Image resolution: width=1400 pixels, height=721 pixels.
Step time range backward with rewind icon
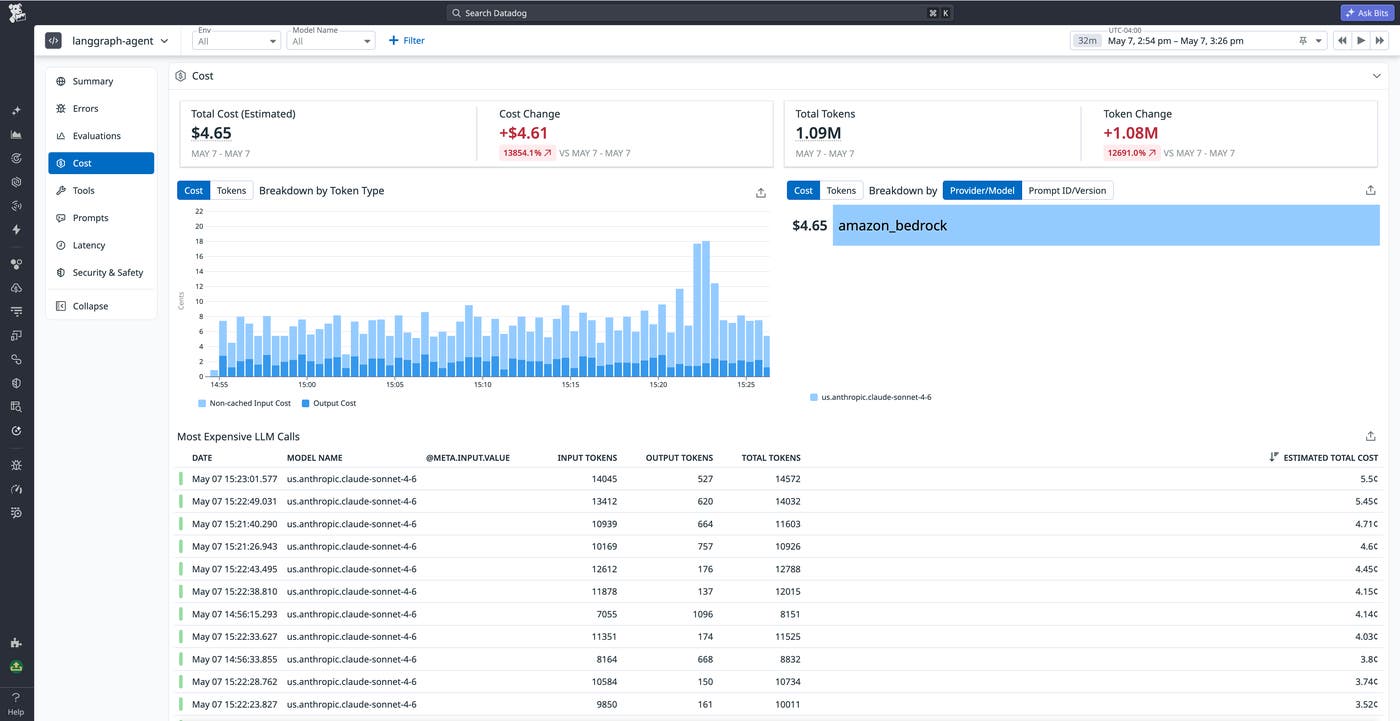[1342, 41]
